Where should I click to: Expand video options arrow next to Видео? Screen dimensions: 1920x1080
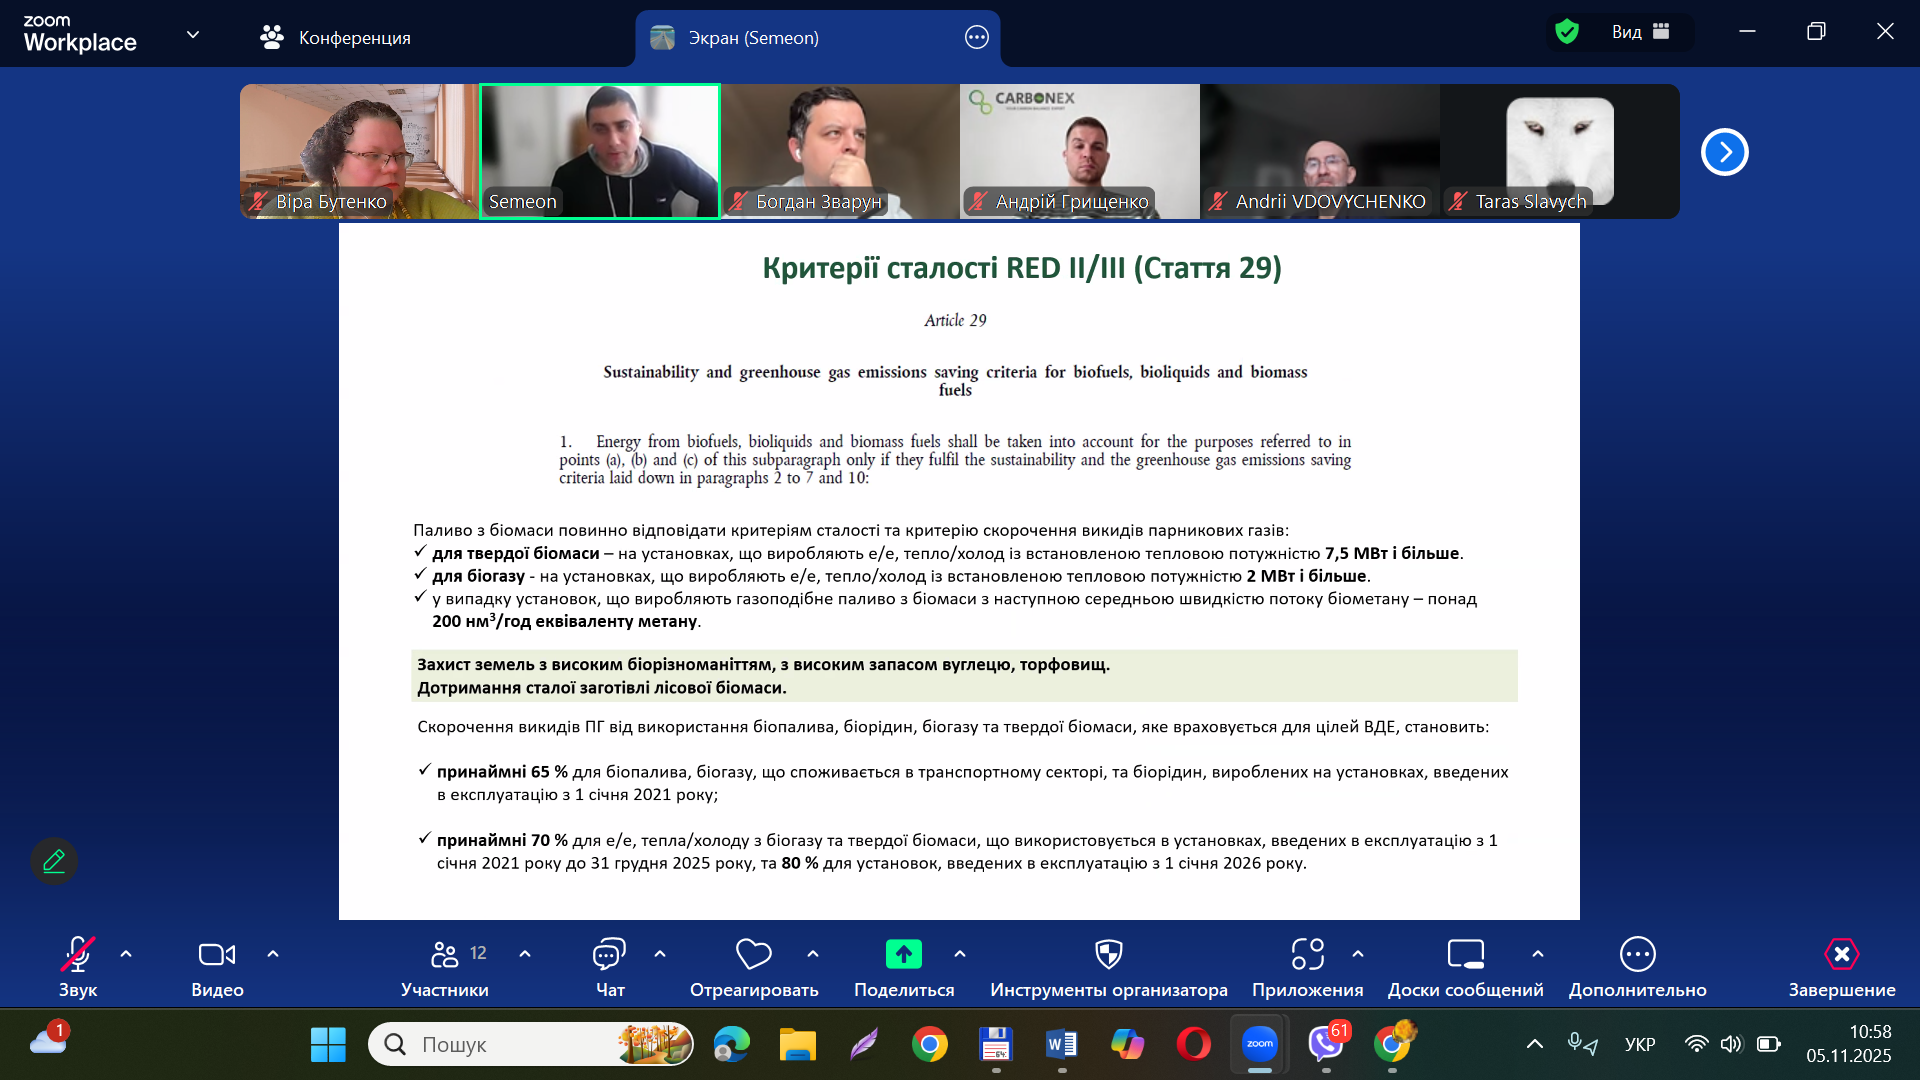pyautogui.click(x=273, y=954)
